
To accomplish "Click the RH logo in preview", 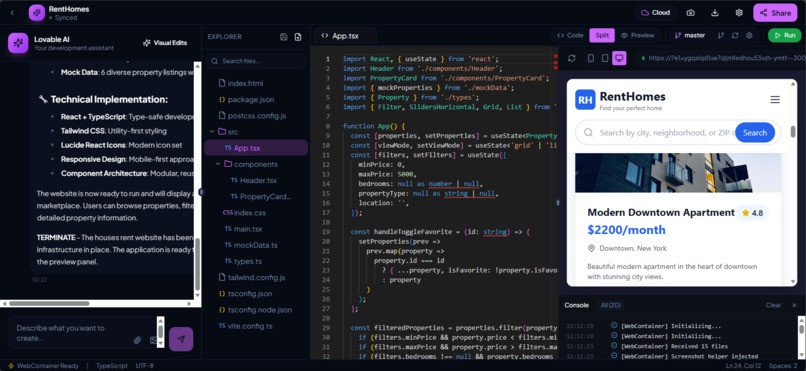I will [x=585, y=100].
